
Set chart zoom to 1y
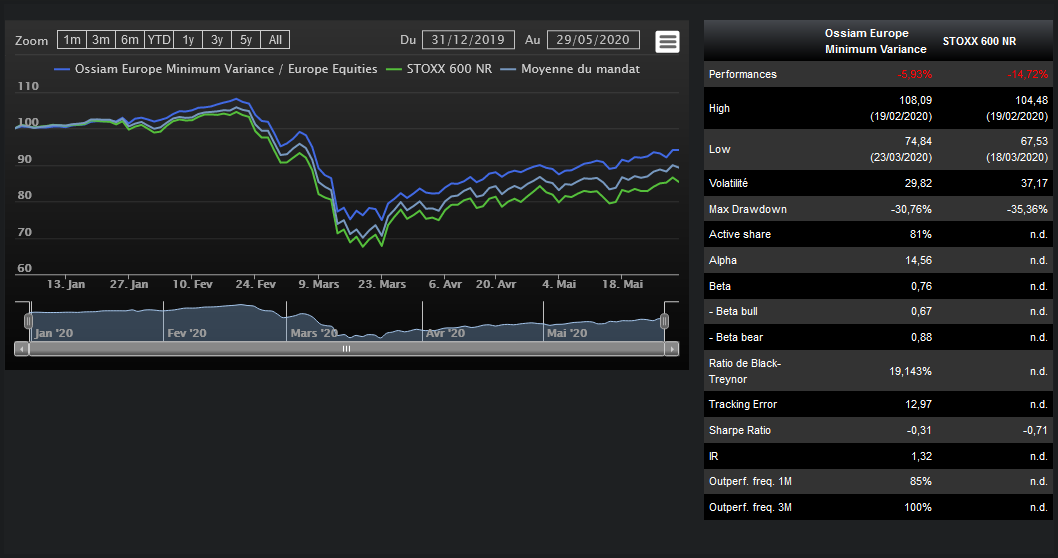pos(188,40)
